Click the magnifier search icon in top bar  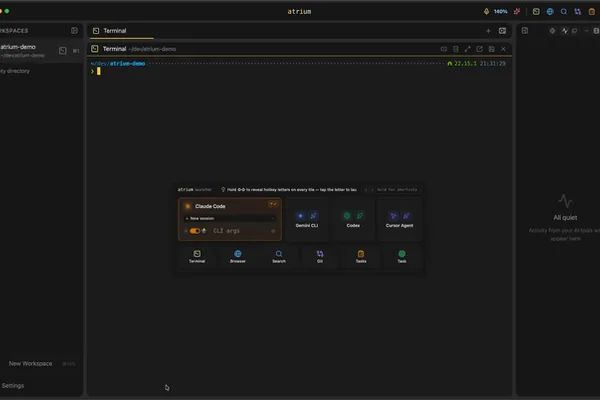click(x=564, y=11)
